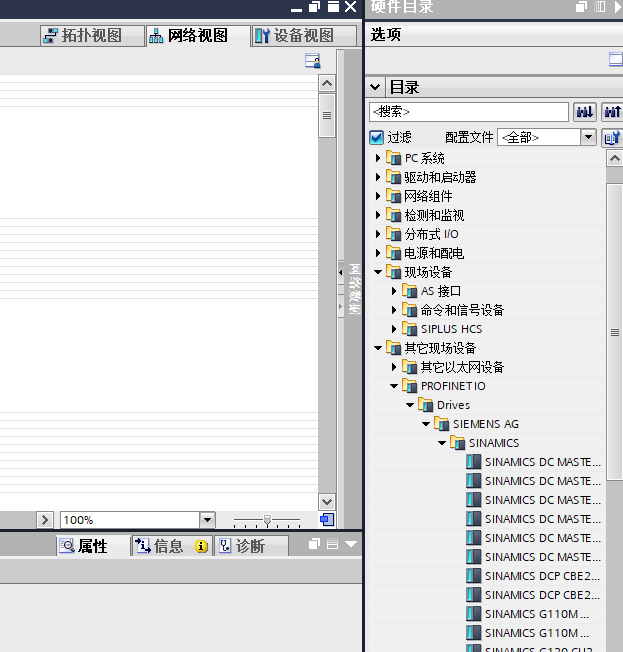Click the overview navigation icon at bottom right
Viewport: 623px width, 652px height.
pos(326,520)
